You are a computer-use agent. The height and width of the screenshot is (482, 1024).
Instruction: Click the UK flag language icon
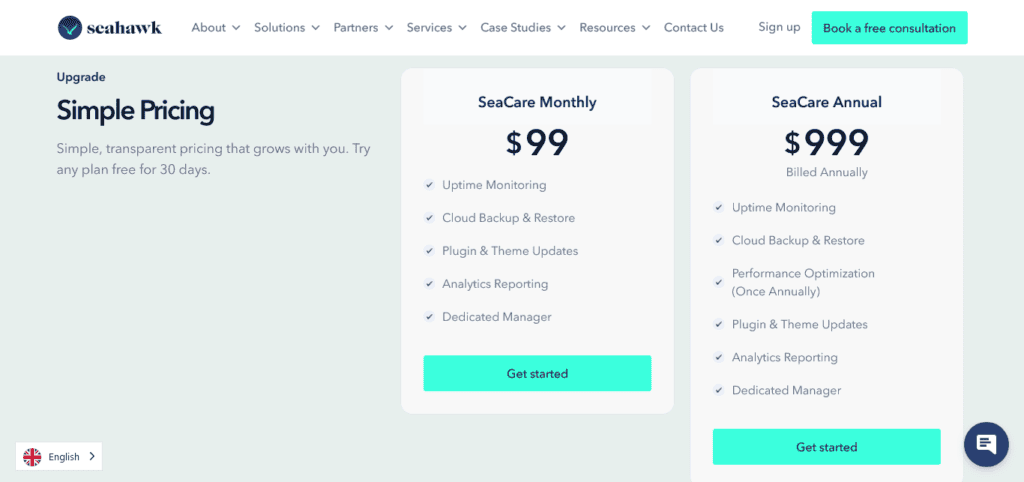pos(33,457)
